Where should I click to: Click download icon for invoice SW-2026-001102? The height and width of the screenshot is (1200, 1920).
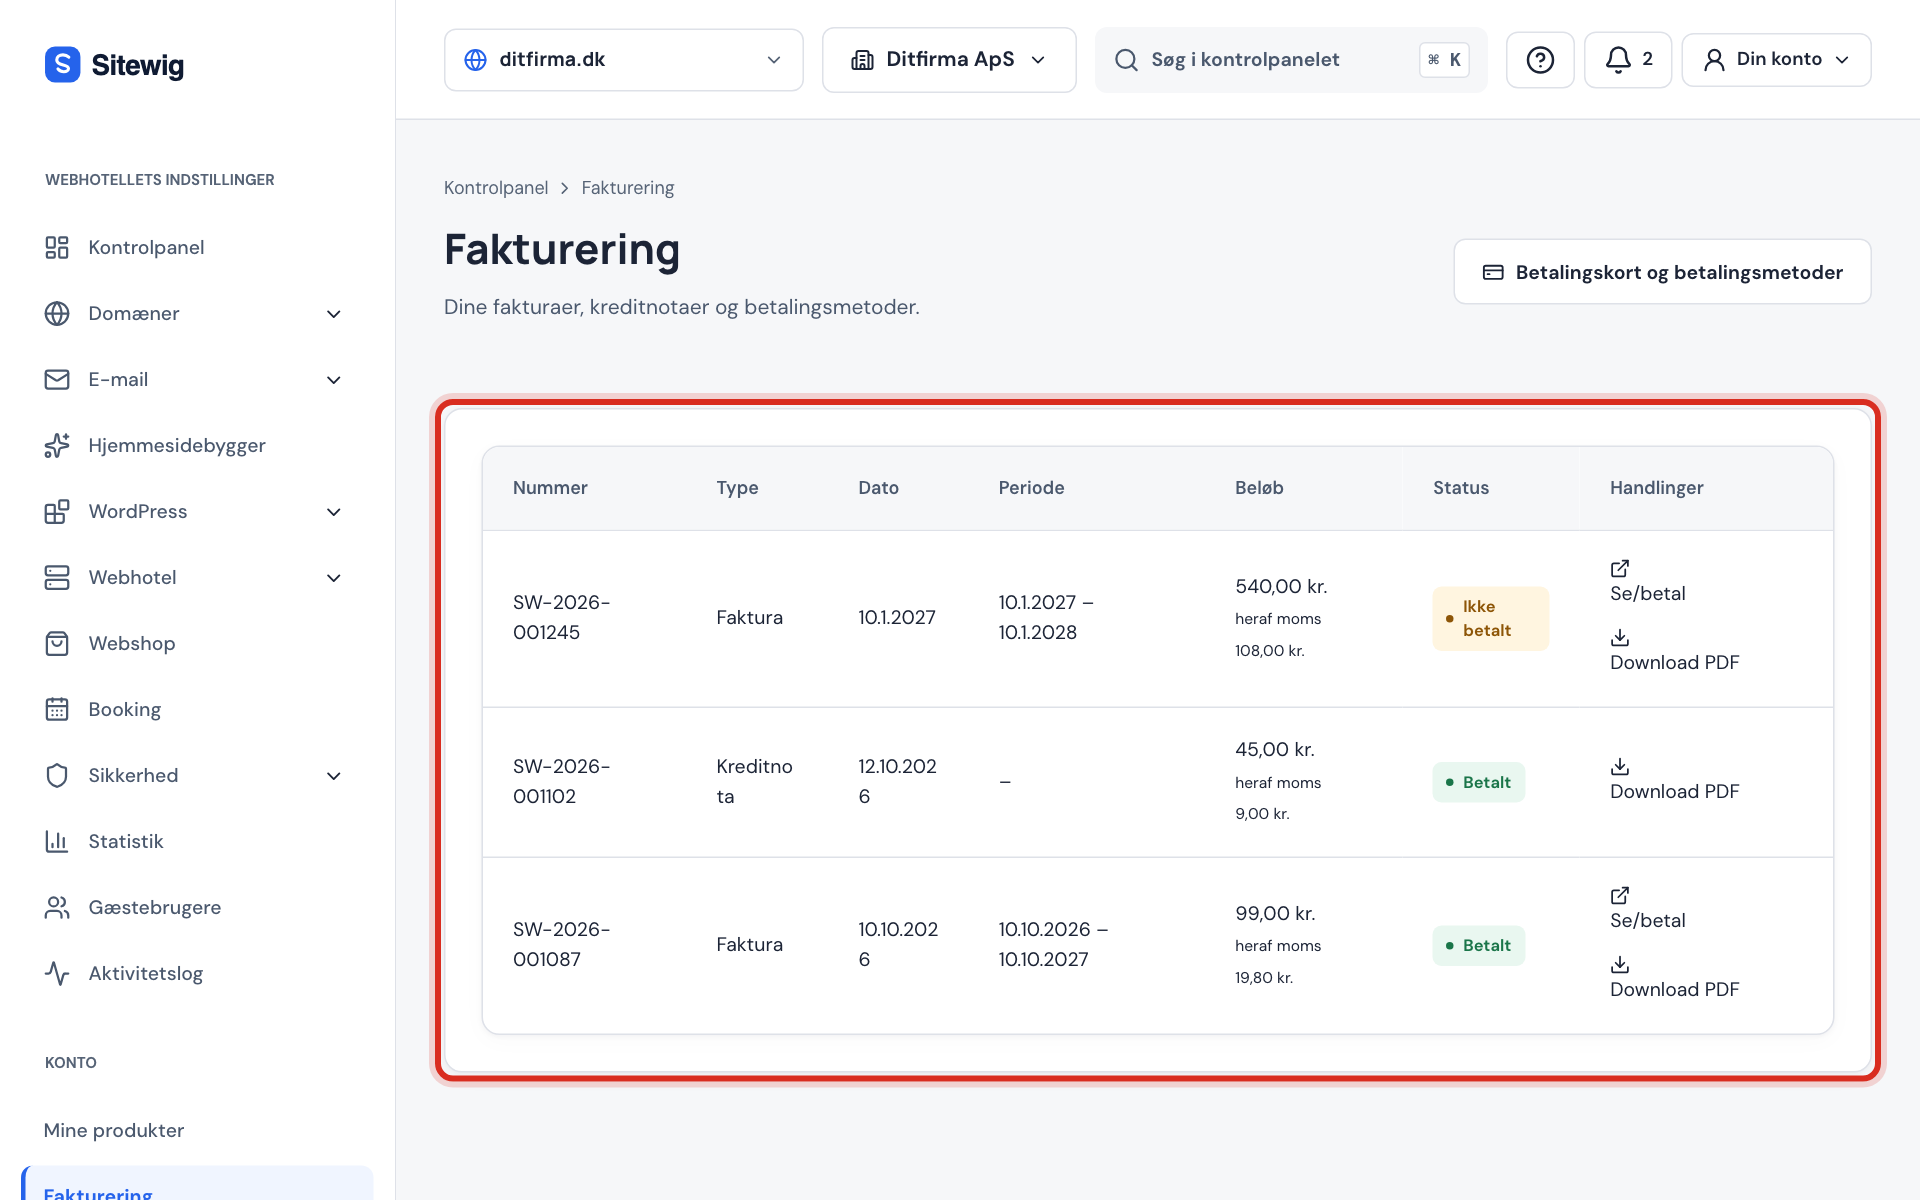click(1620, 767)
